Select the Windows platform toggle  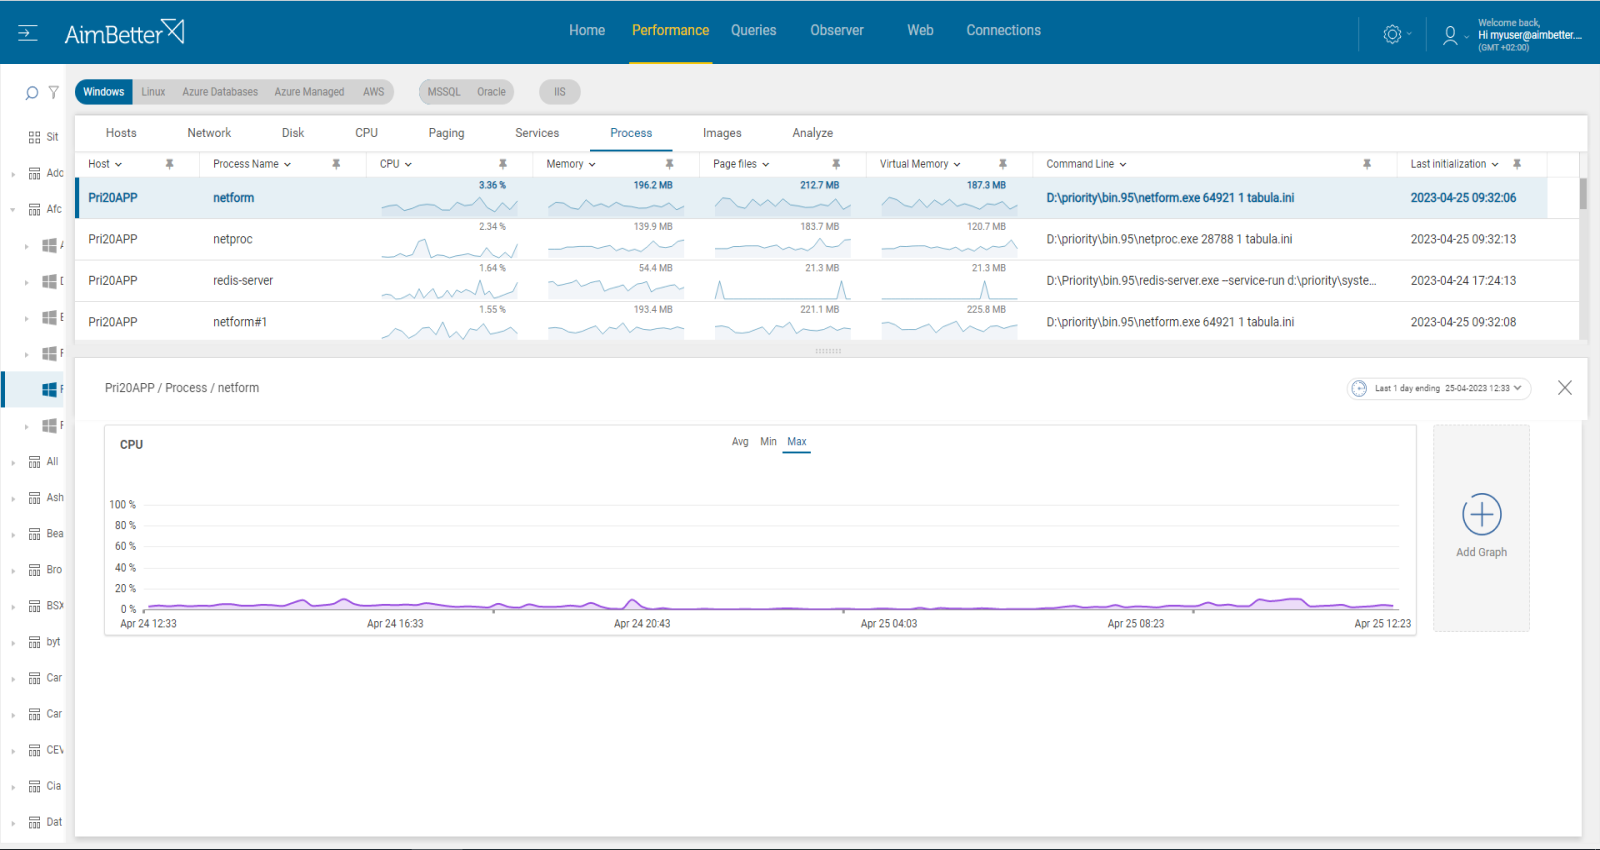pos(104,92)
